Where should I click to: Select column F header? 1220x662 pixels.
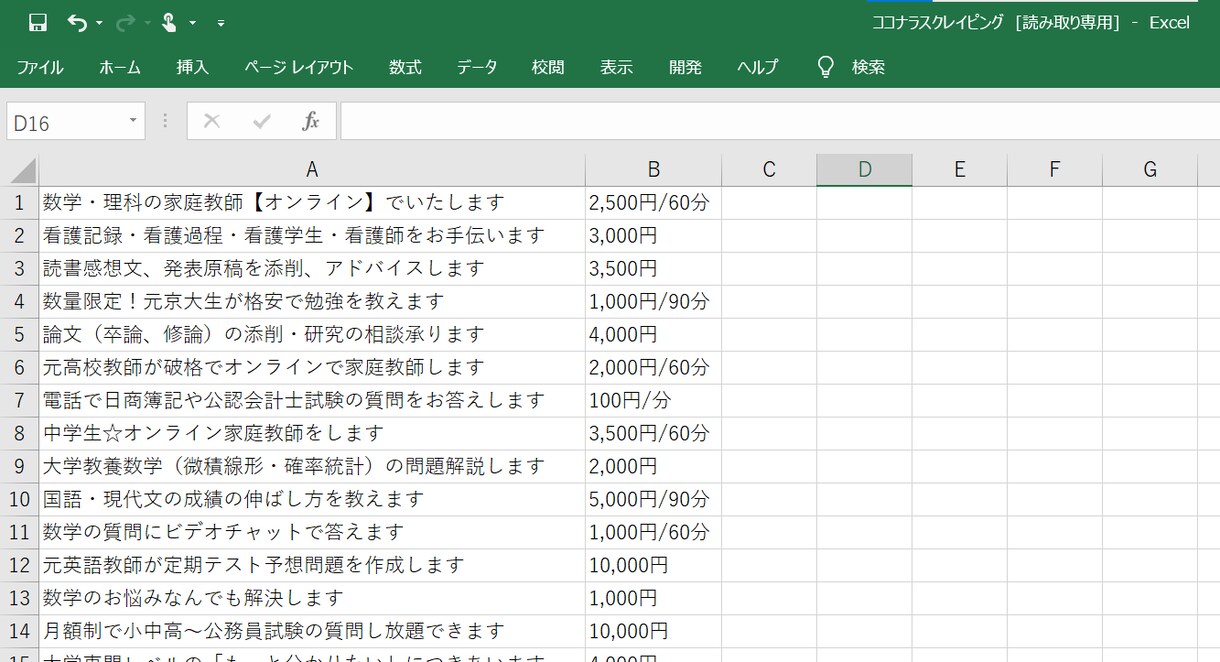tap(1054, 170)
